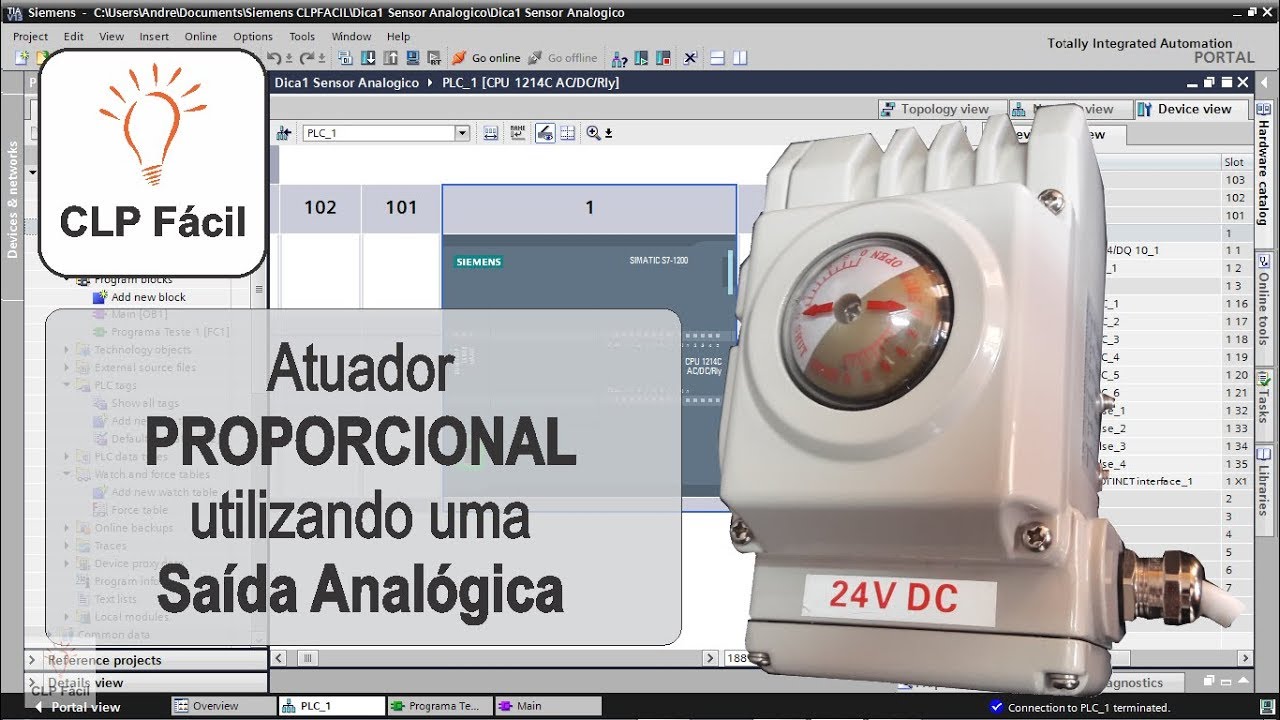Open the Project menu
Image resolution: width=1280 pixels, height=720 pixels.
(30, 36)
